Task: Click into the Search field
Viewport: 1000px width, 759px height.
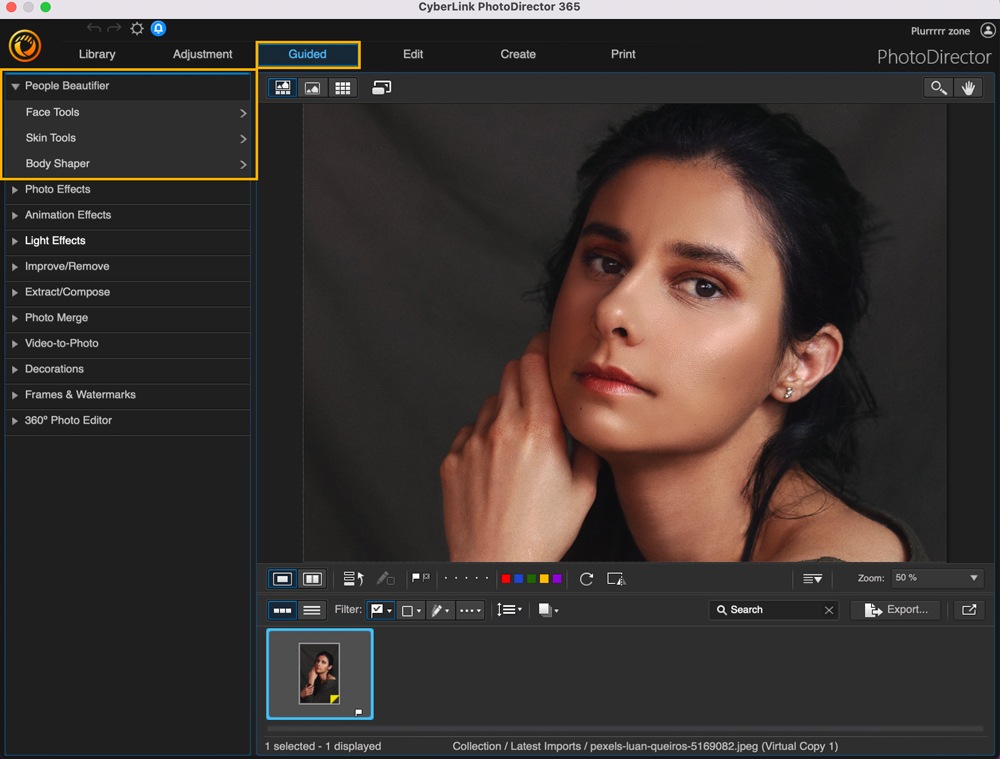Action: [x=773, y=610]
